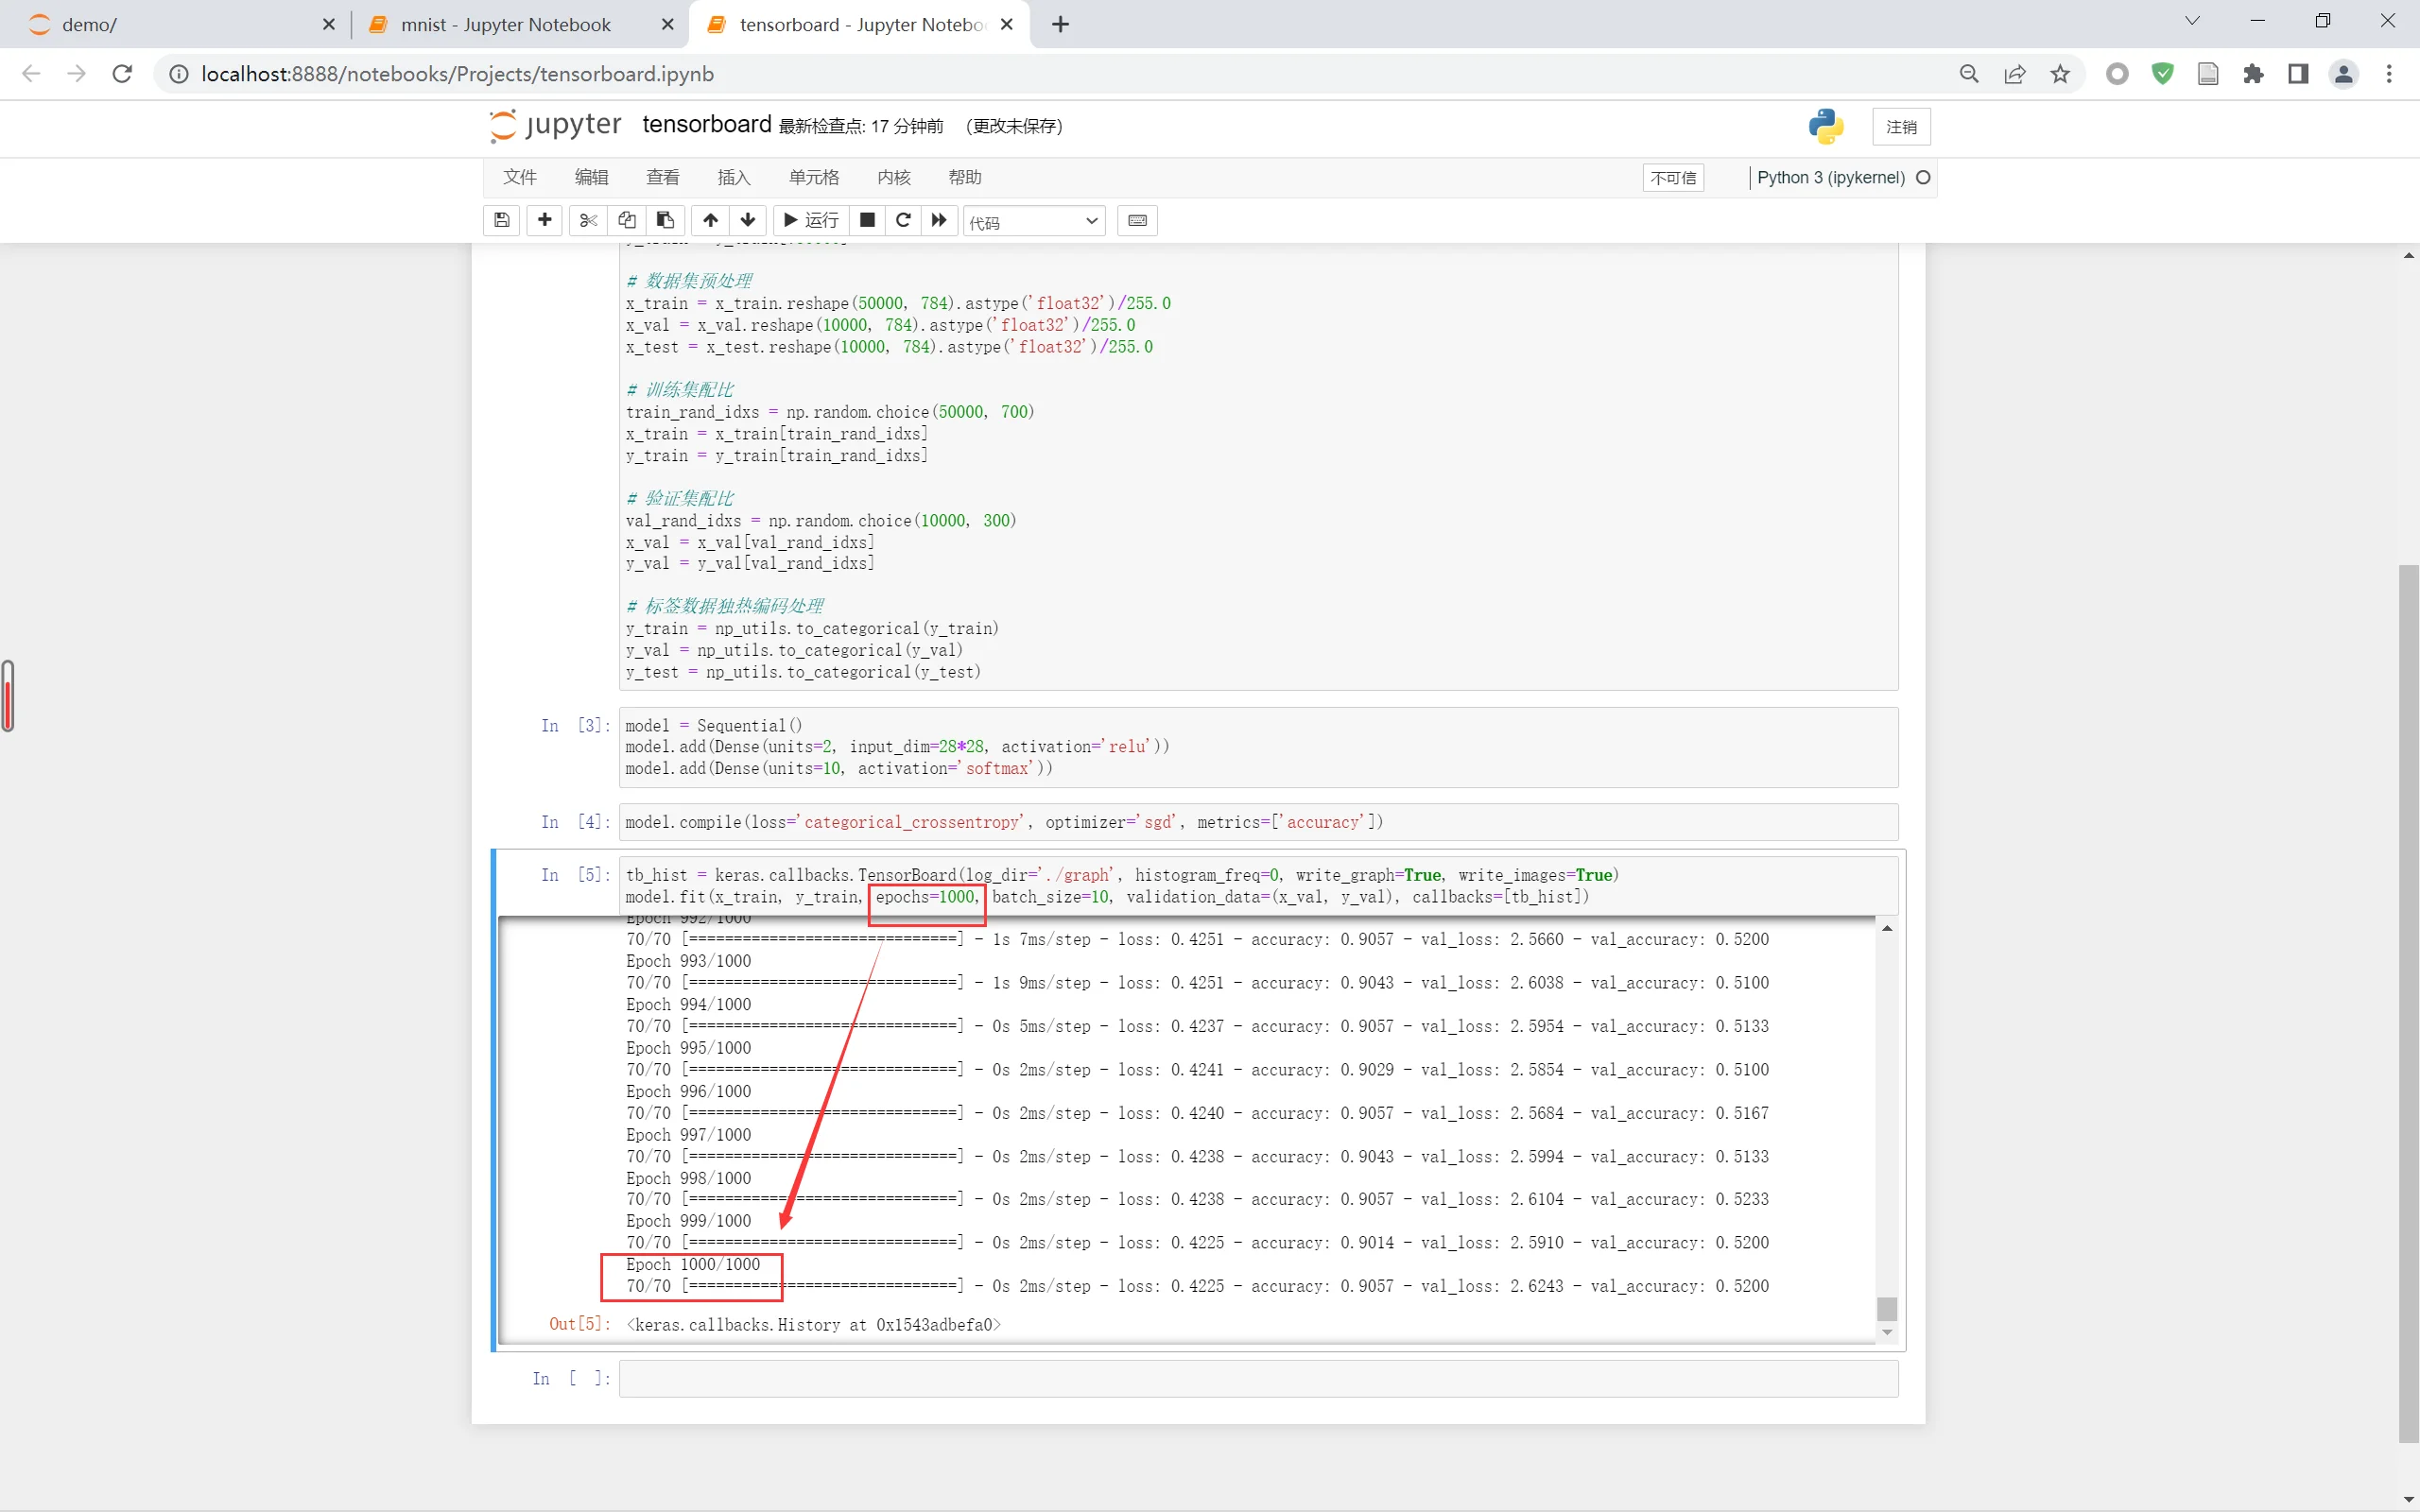Interrupt the kernel with stop icon
This screenshot has width=2420, height=1512.
[867, 220]
